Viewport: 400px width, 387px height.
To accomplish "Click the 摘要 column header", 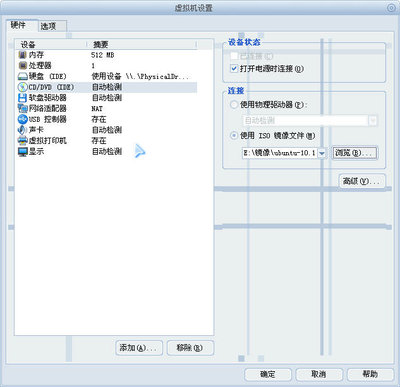I will pos(142,44).
